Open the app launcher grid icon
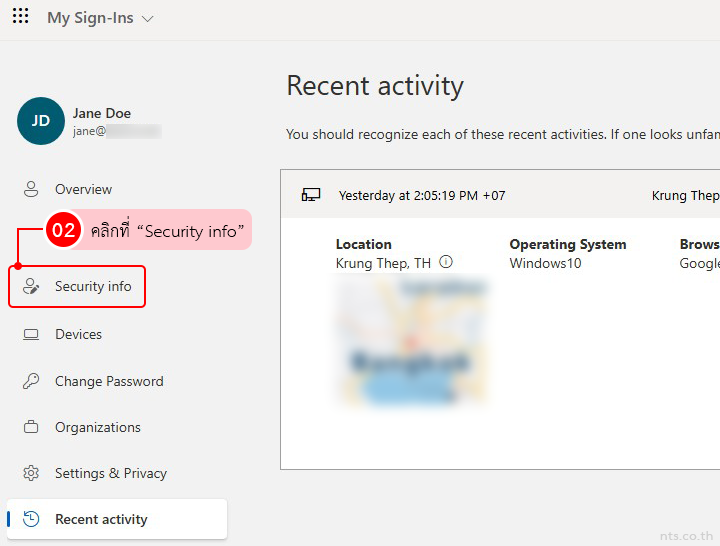The image size is (720, 546). point(20,18)
